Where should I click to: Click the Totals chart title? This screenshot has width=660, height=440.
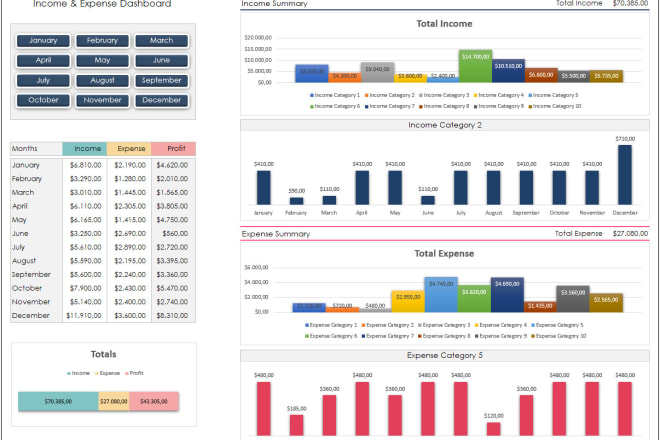(104, 355)
